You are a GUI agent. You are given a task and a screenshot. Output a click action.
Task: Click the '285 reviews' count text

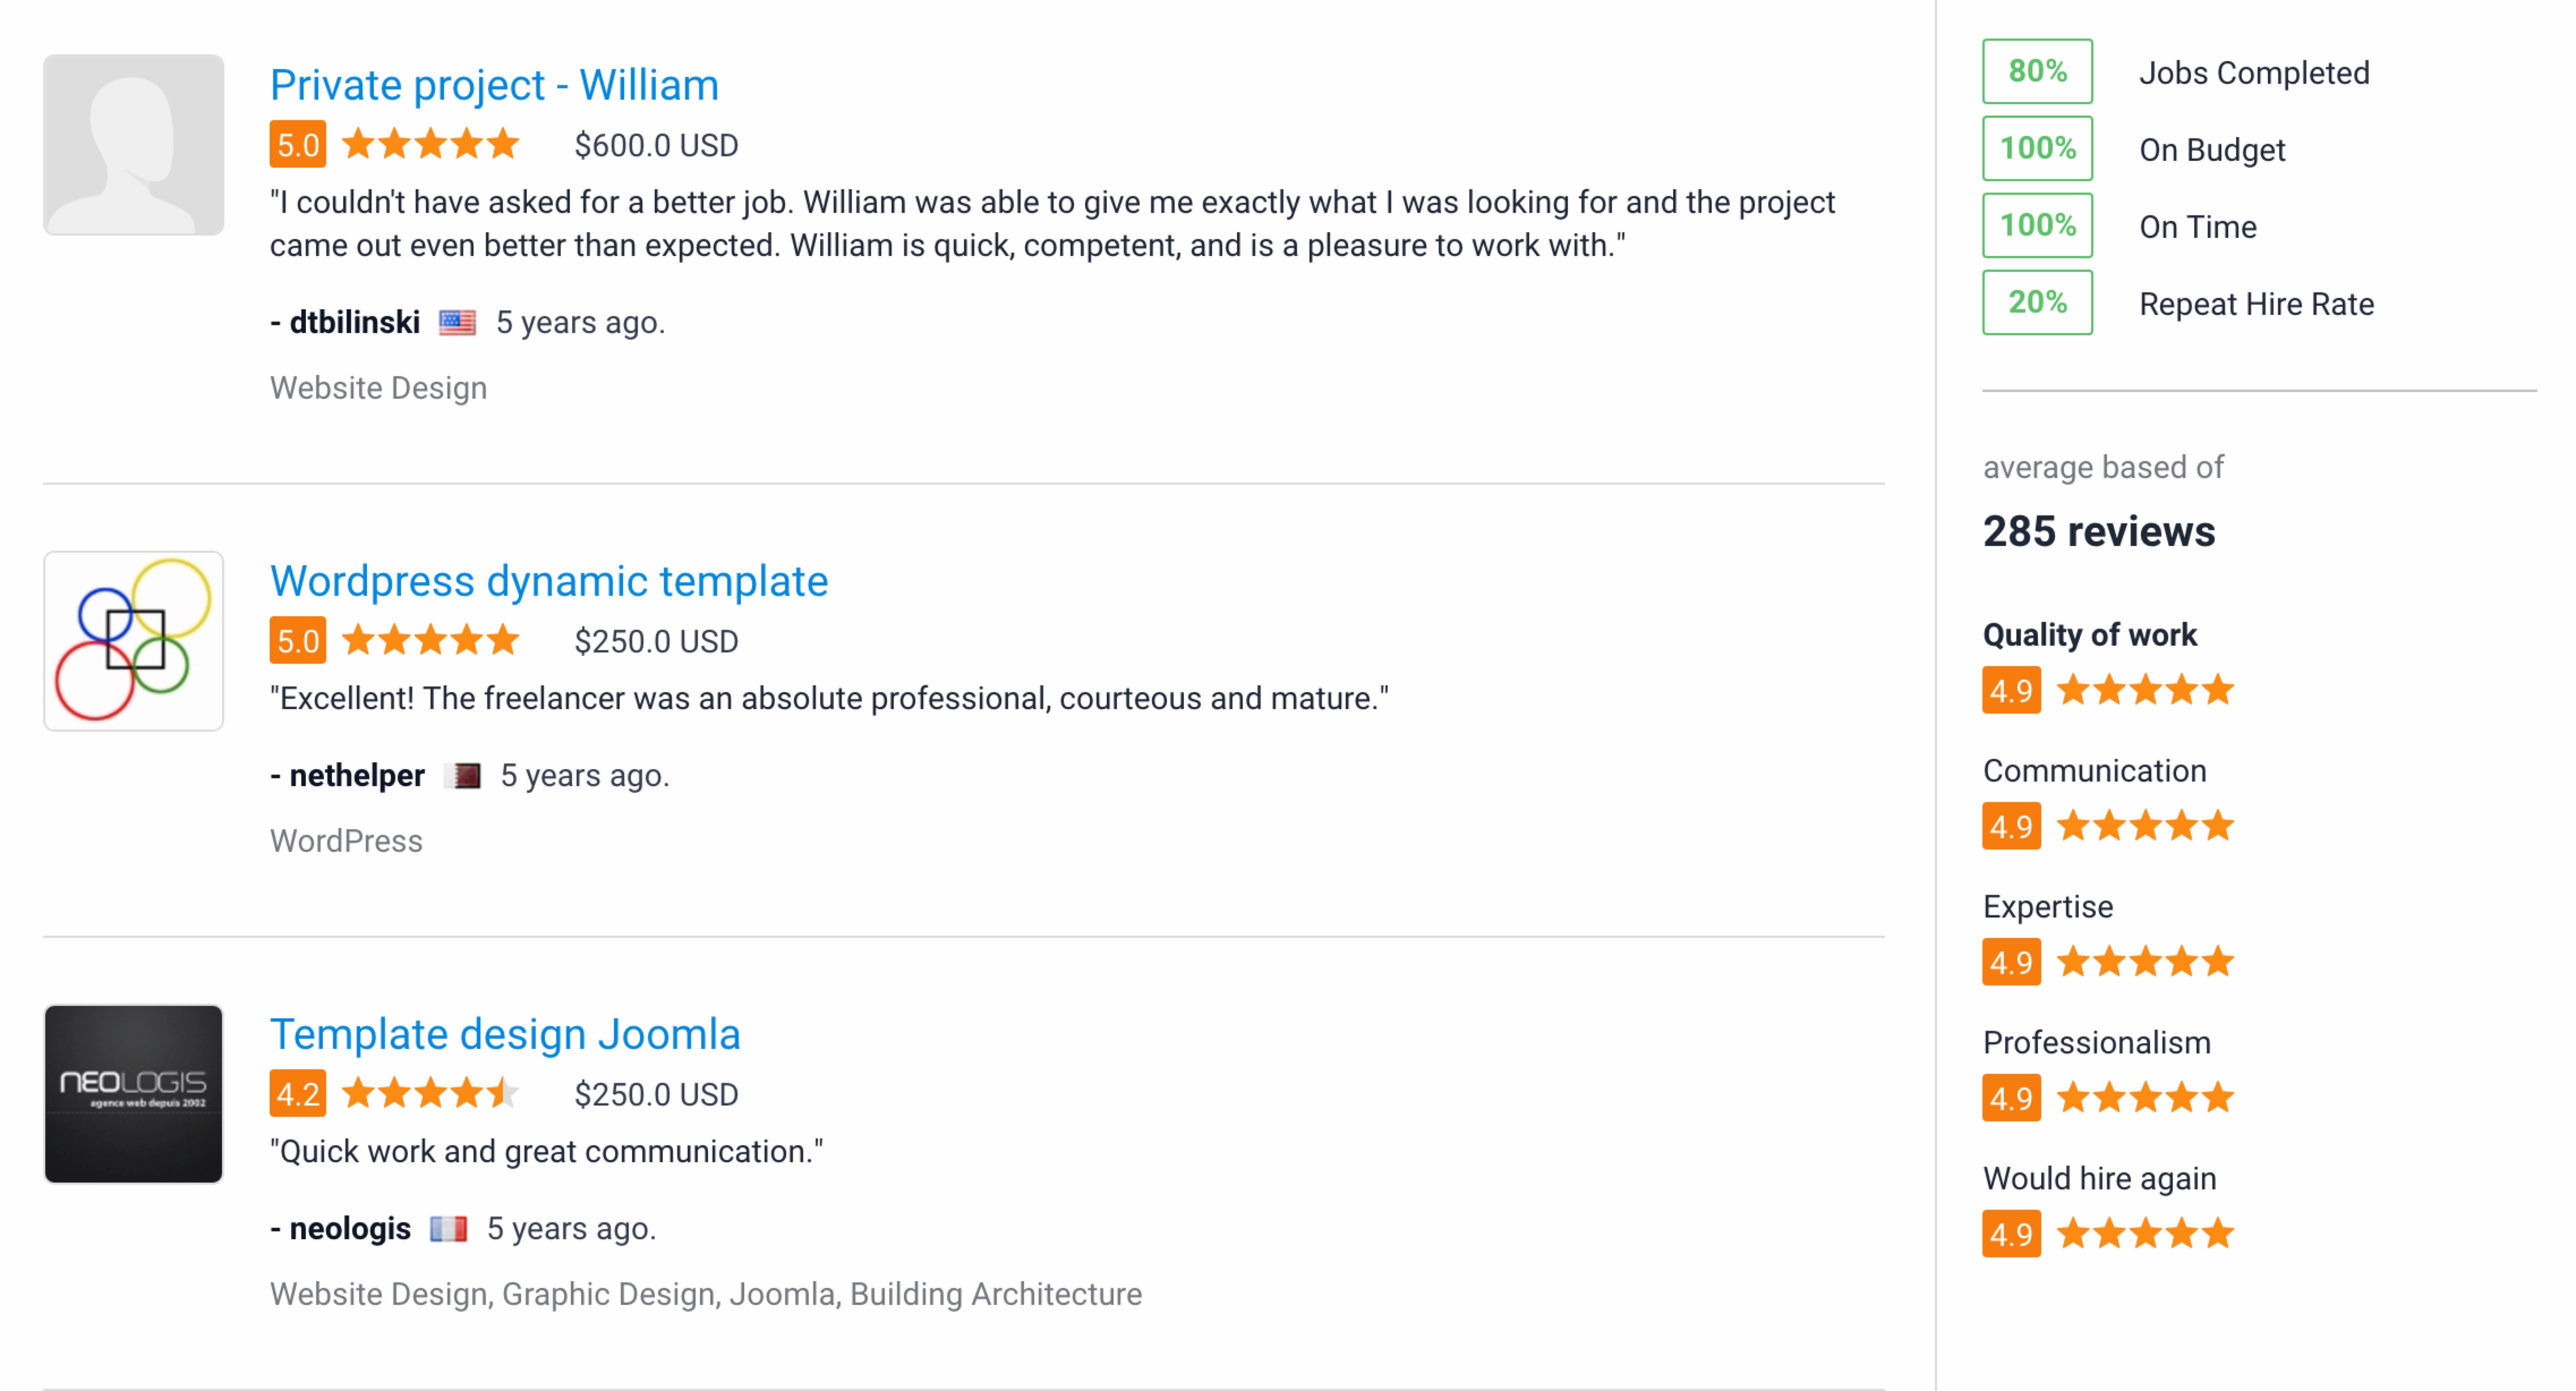[x=2098, y=531]
